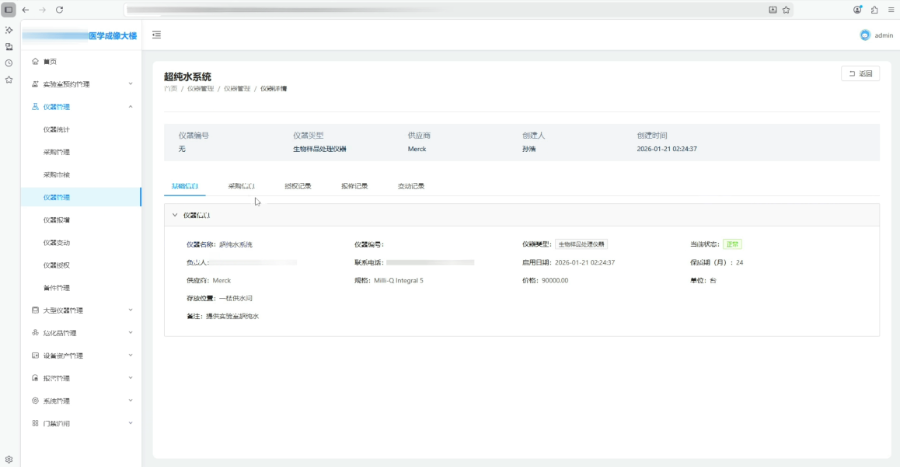Bookmark the page using the star in the address bar
The image size is (900, 467).
tap(786, 10)
